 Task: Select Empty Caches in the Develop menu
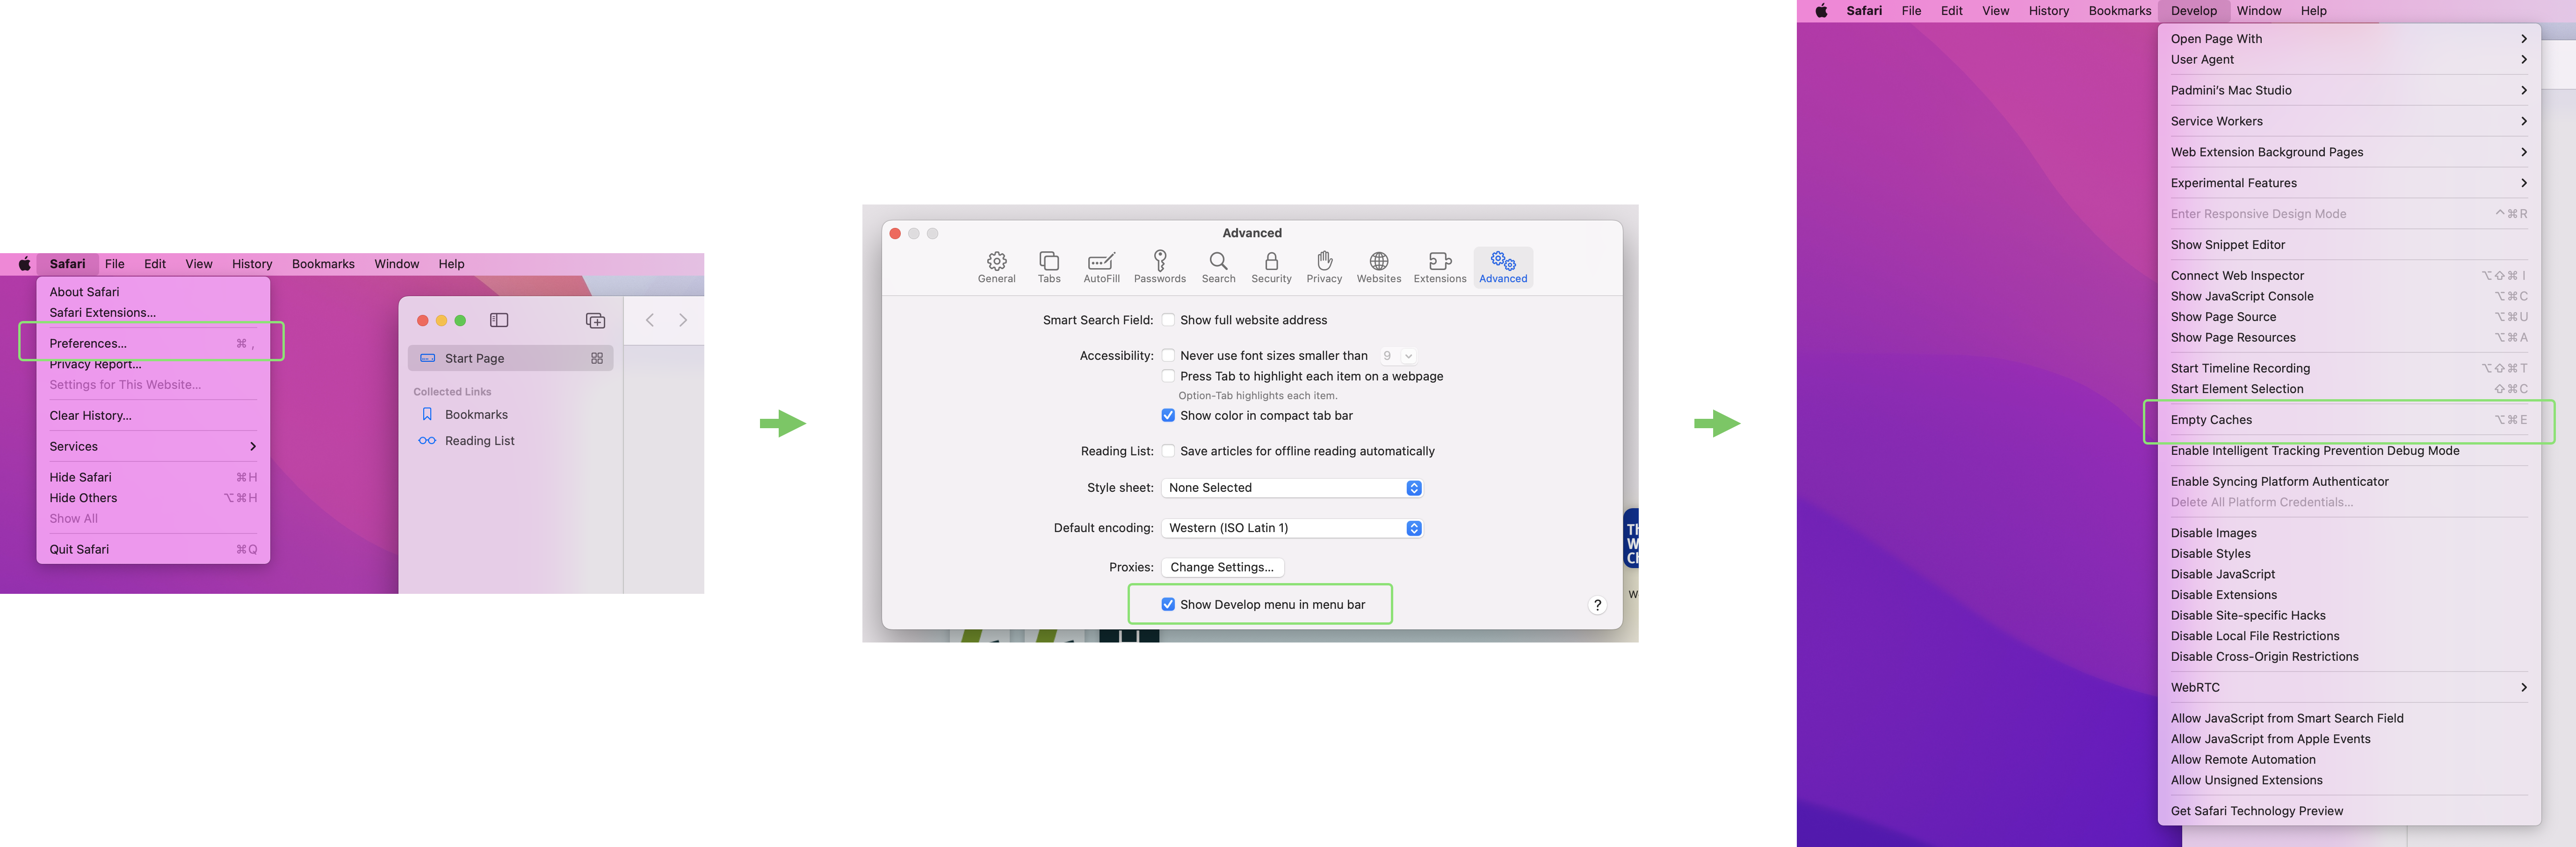(2211, 420)
